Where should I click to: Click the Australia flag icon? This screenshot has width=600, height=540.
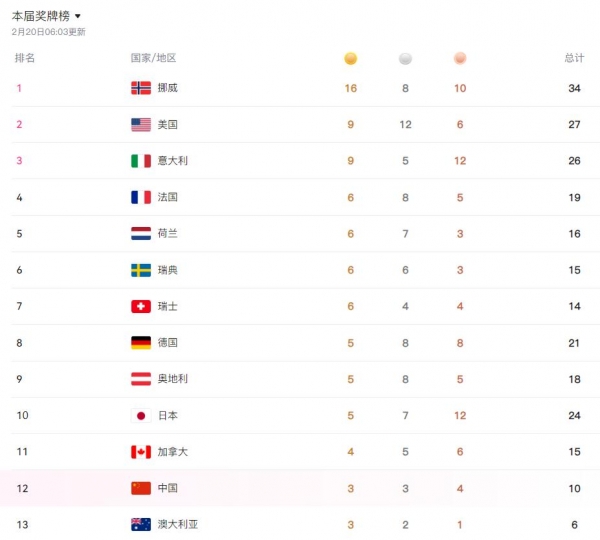point(141,524)
